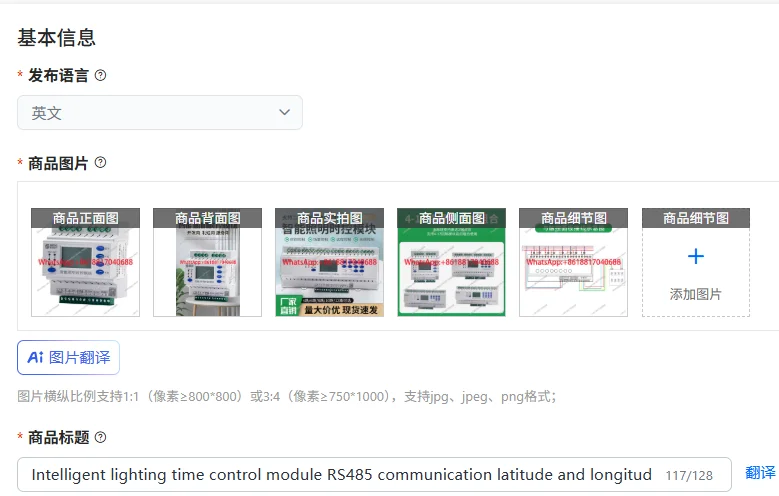Select the 商品正面图 product thumbnail
Screen dimensions: 779x496
(x=85, y=262)
